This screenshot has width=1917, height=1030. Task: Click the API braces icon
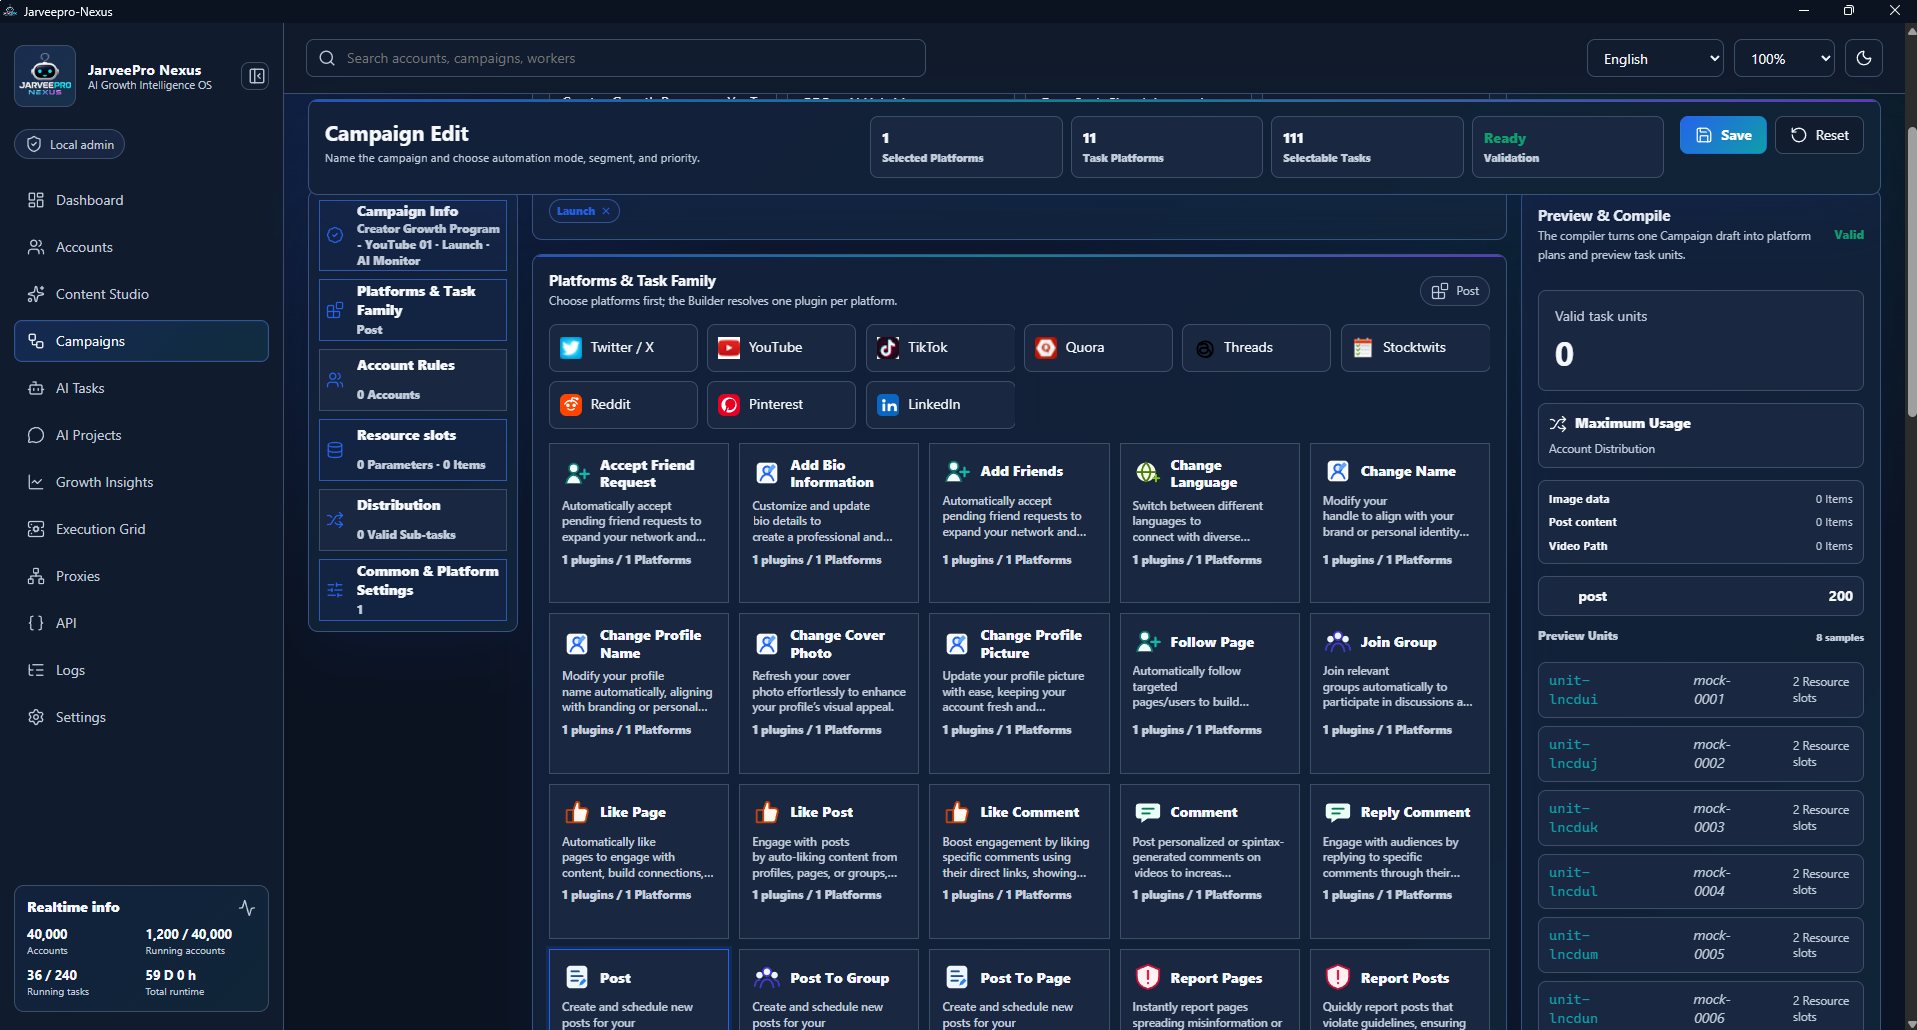pos(36,623)
